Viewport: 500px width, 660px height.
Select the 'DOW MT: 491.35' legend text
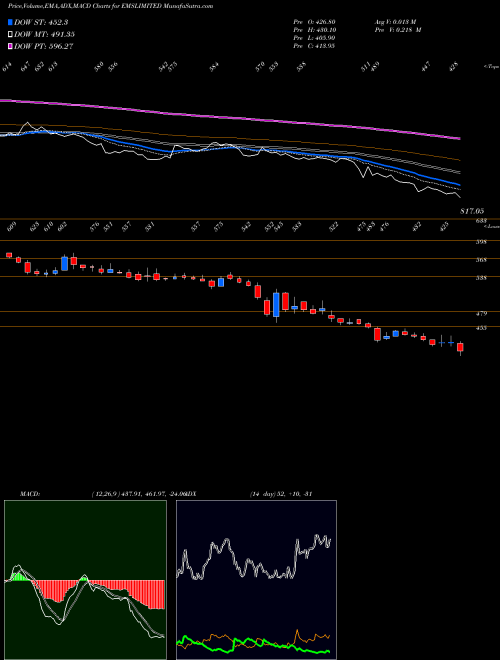click(x=45, y=35)
